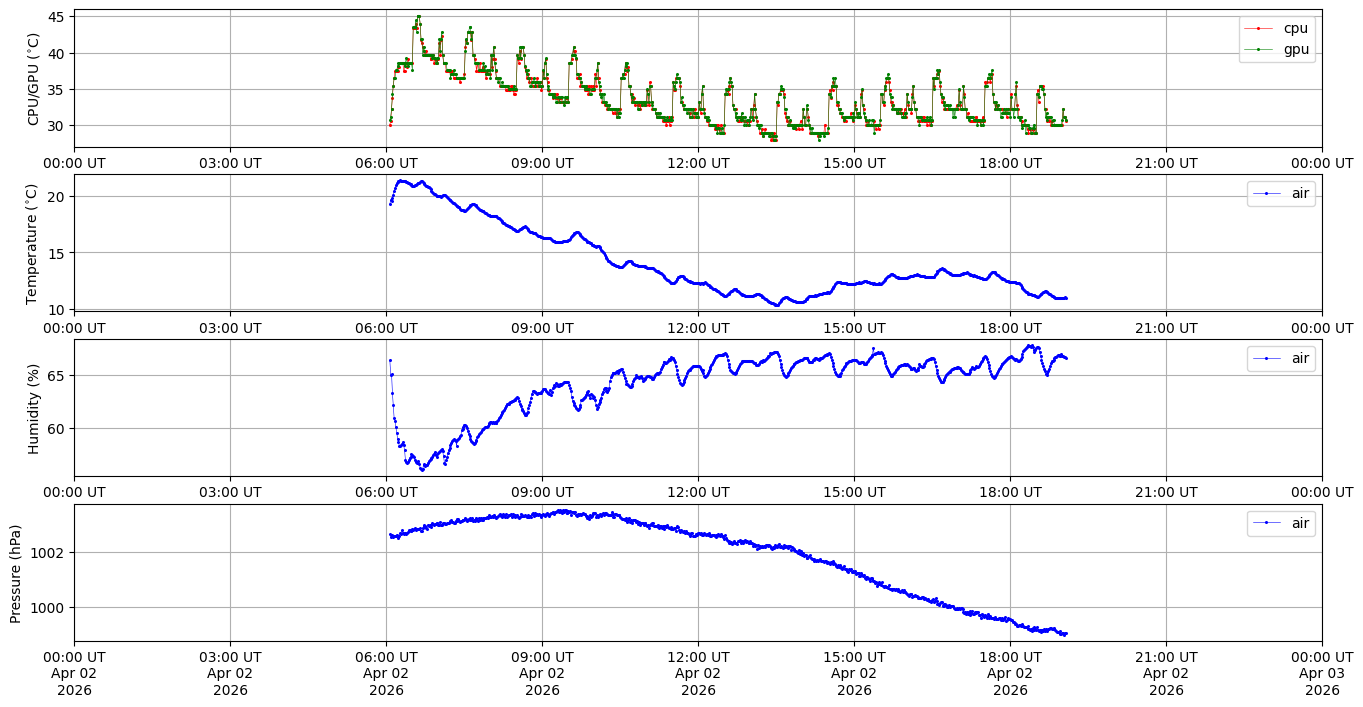Image resolution: width=1363 pixels, height=707 pixels.
Task: Click the pressure curve's highest point
Action: 562,511
